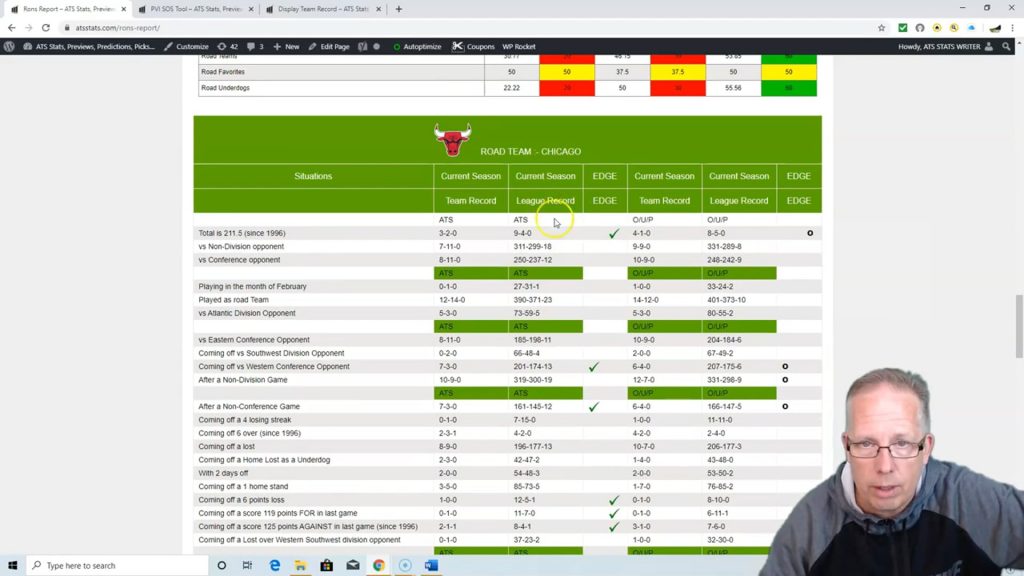Click the edge checkmark in 'Total is 211.5' row
The height and width of the screenshot is (576, 1024).
[613, 233]
